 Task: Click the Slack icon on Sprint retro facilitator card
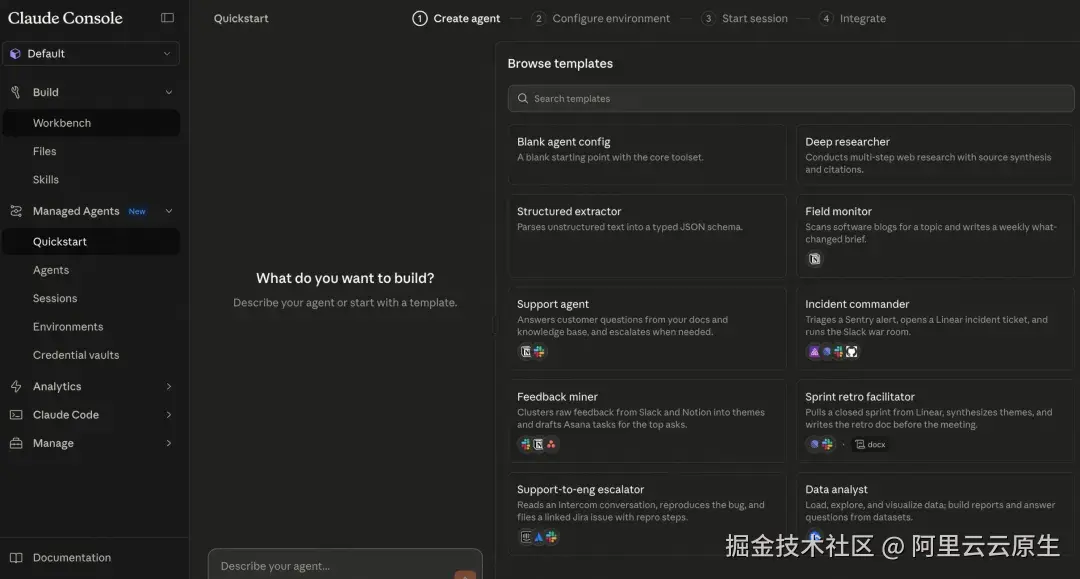click(x=827, y=445)
